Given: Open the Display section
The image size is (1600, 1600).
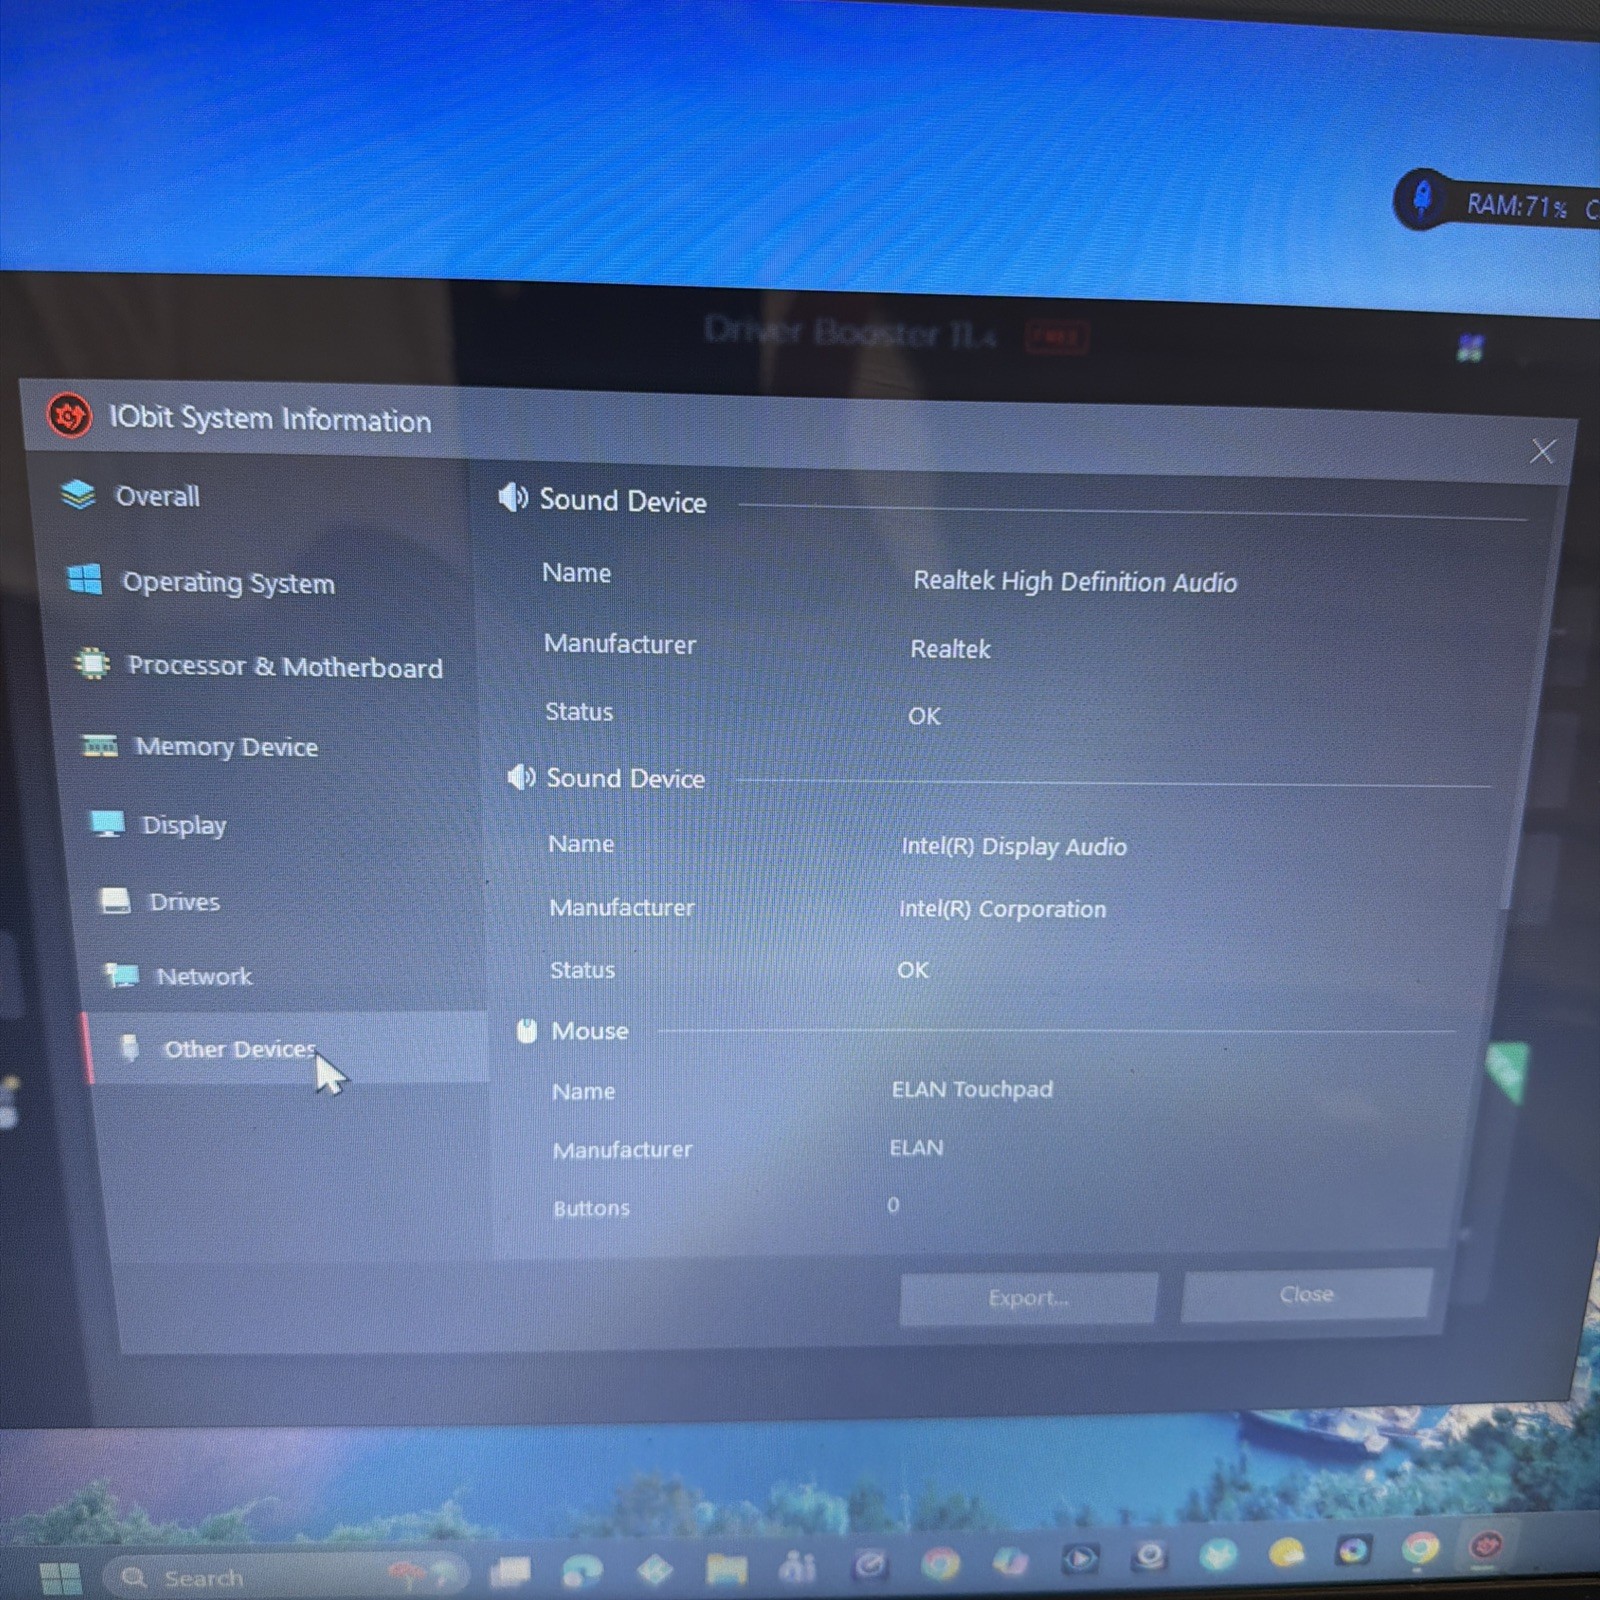Looking at the screenshot, I should pos(184,825).
